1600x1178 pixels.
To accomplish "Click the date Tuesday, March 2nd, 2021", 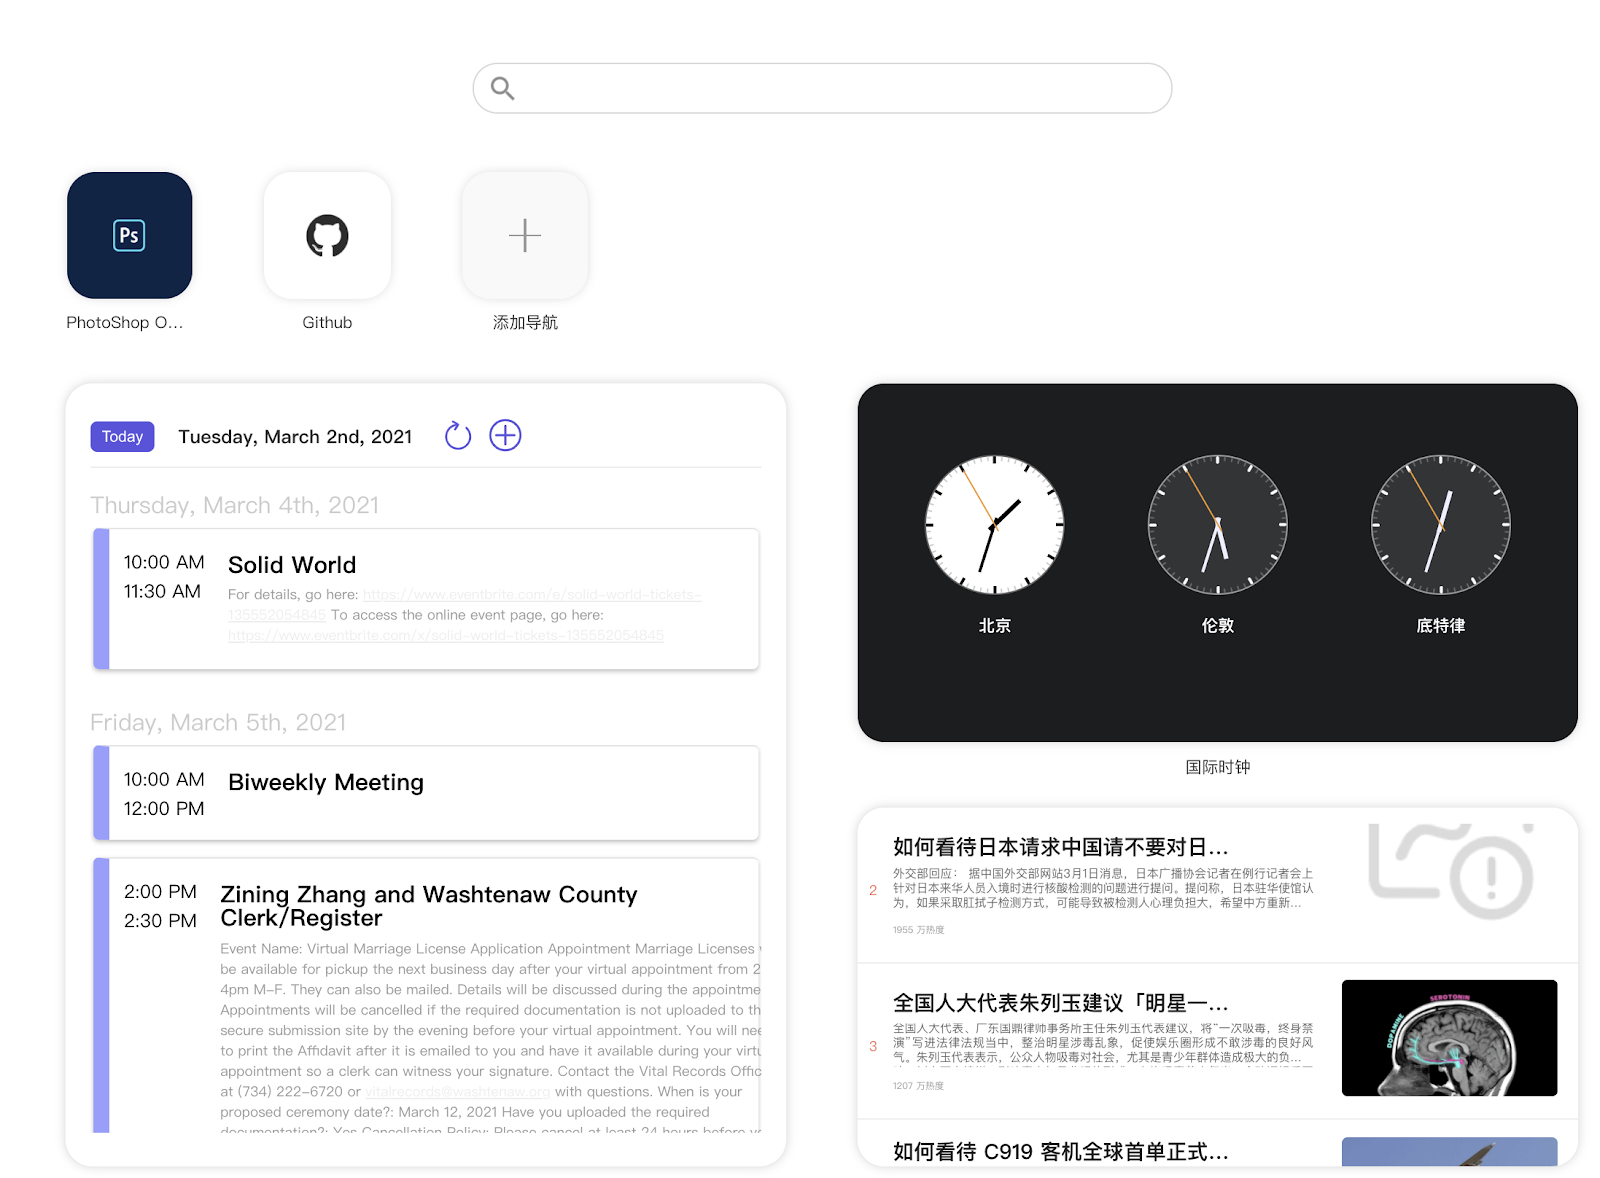I will coord(295,437).
